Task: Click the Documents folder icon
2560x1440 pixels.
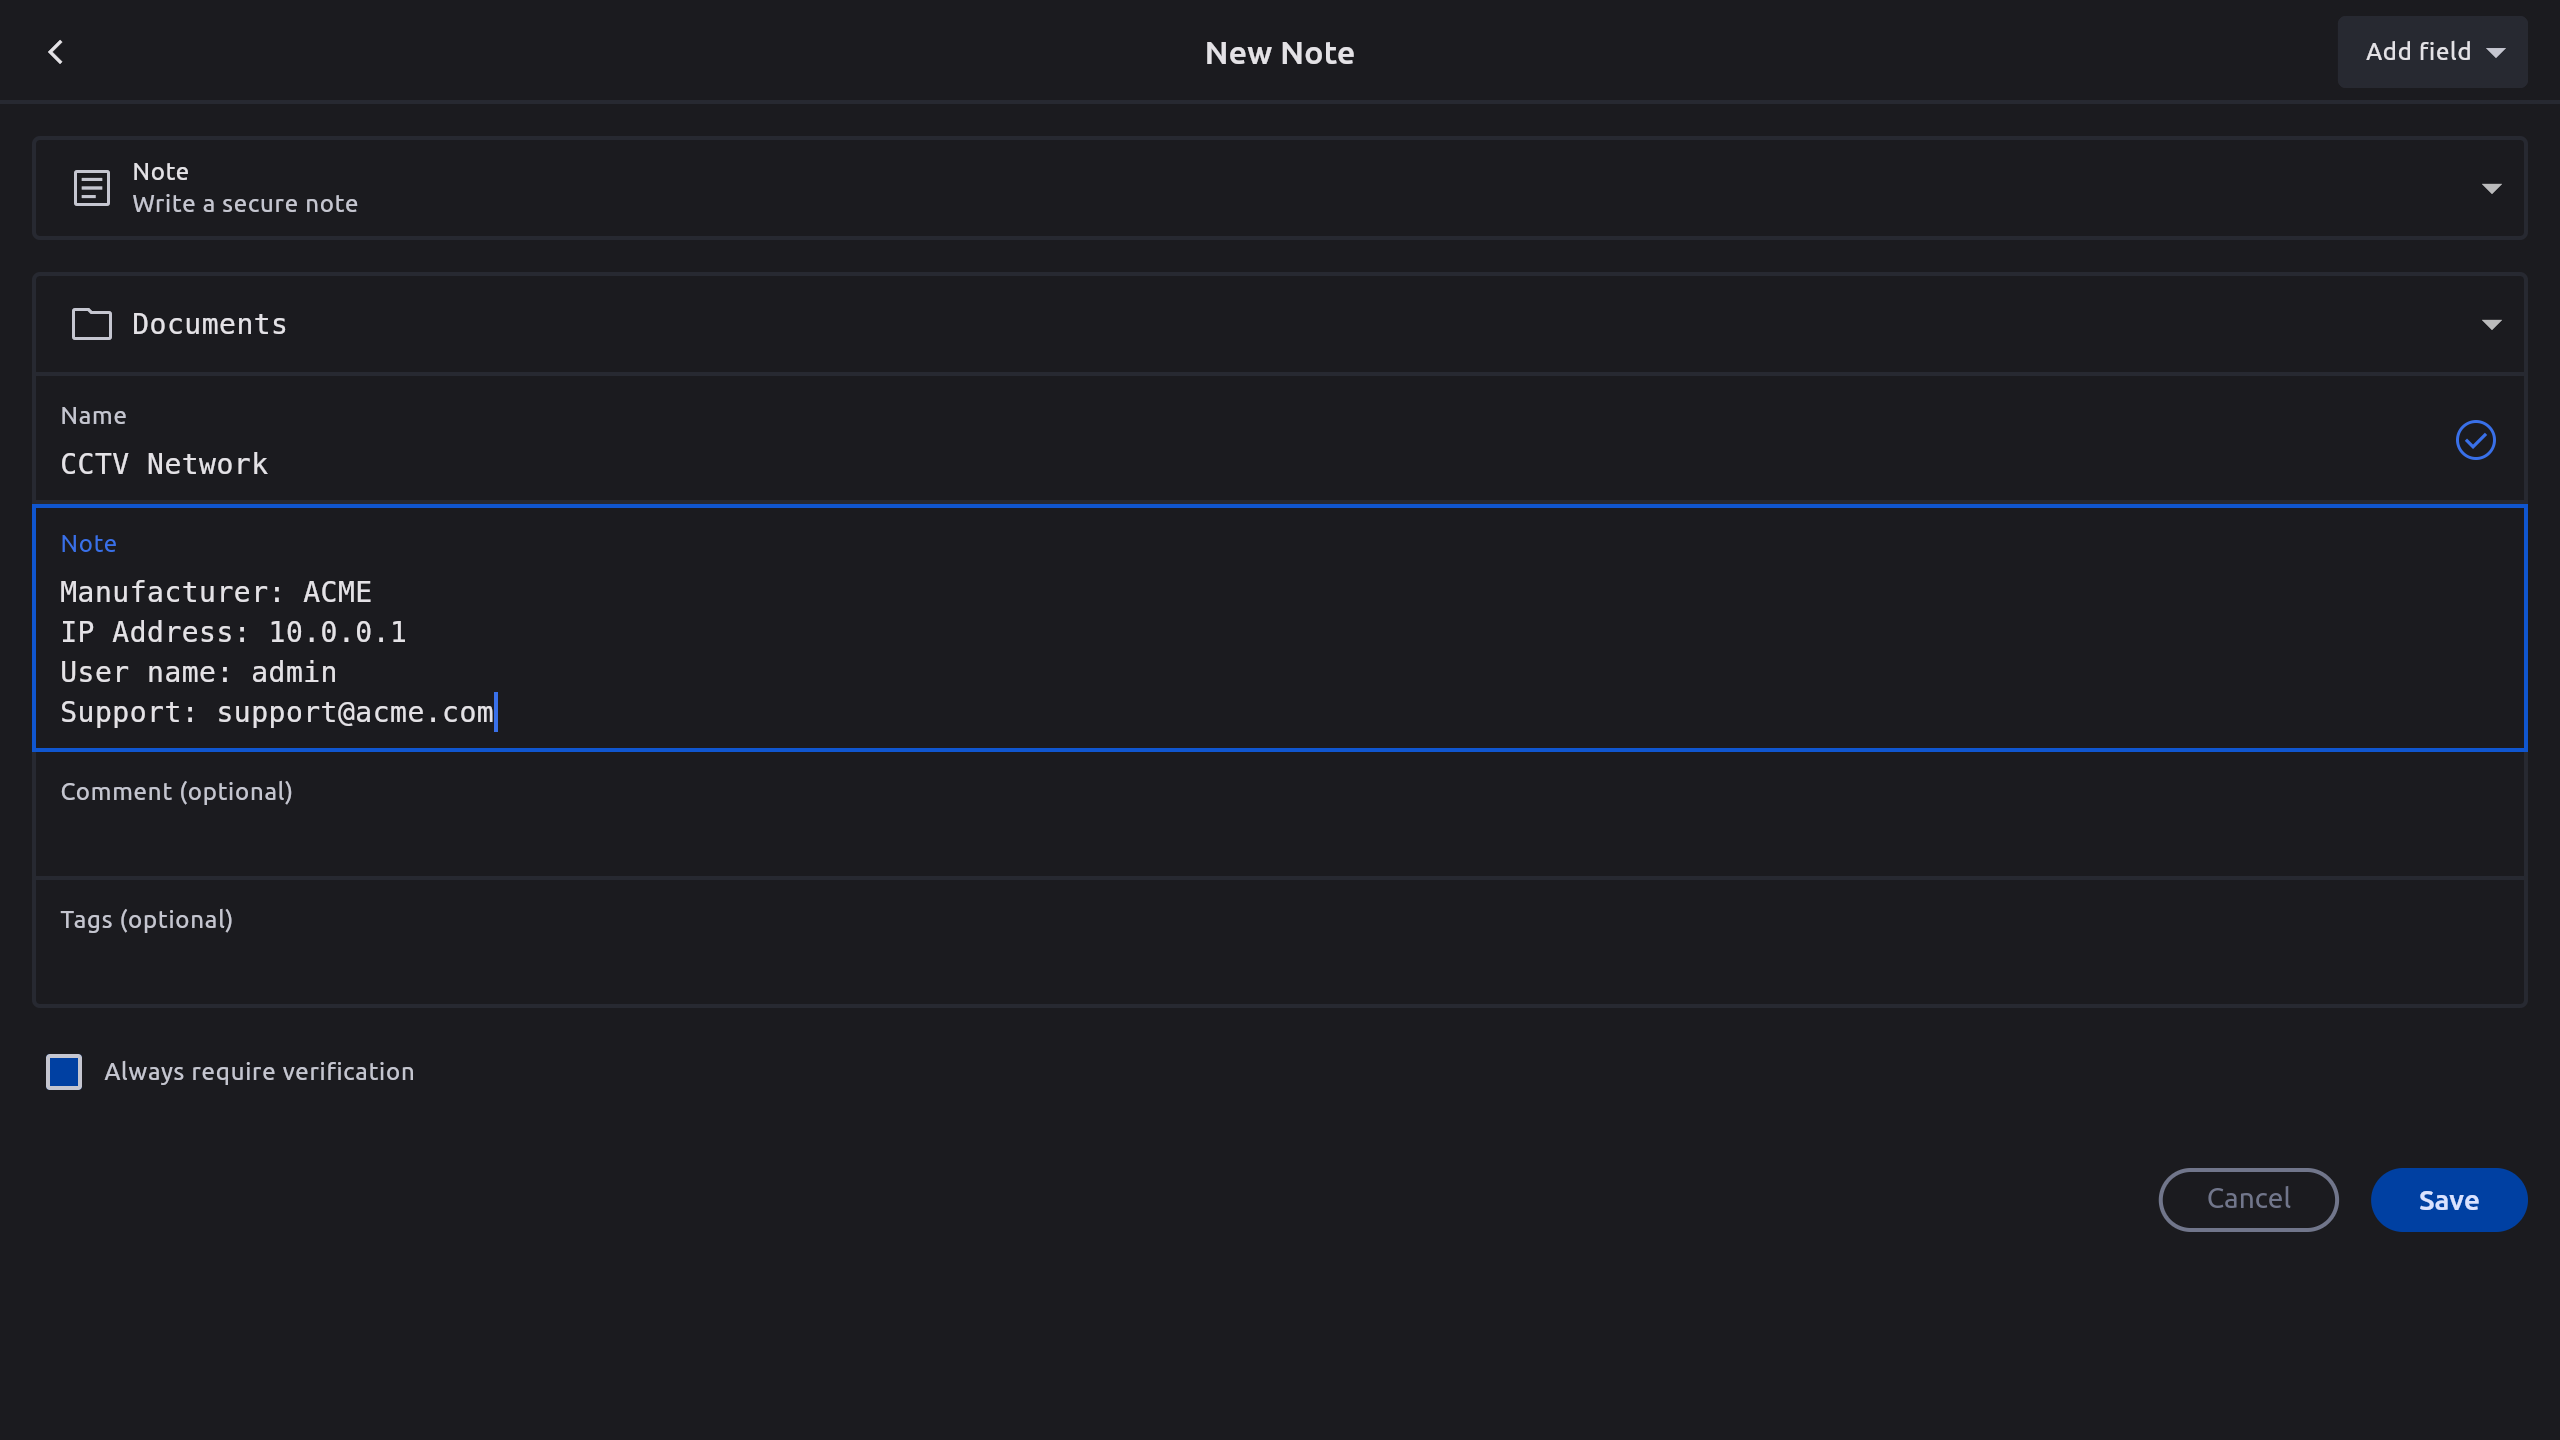Action: [x=91, y=324]
